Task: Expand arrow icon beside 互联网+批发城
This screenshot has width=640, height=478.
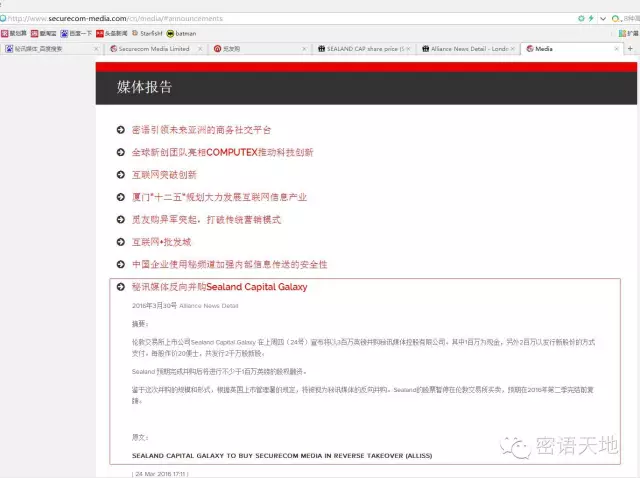Action: click(x=120, y=242)
